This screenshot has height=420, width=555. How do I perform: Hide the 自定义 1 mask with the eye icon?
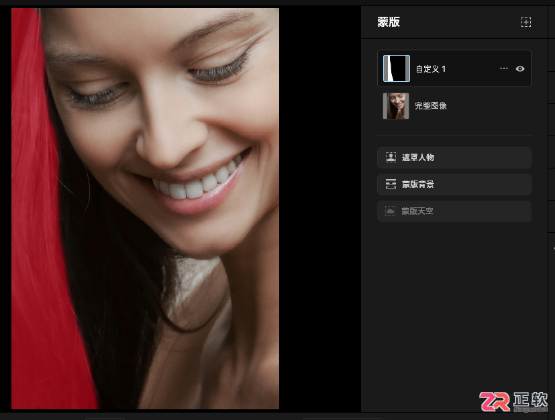tap(520, 69)
